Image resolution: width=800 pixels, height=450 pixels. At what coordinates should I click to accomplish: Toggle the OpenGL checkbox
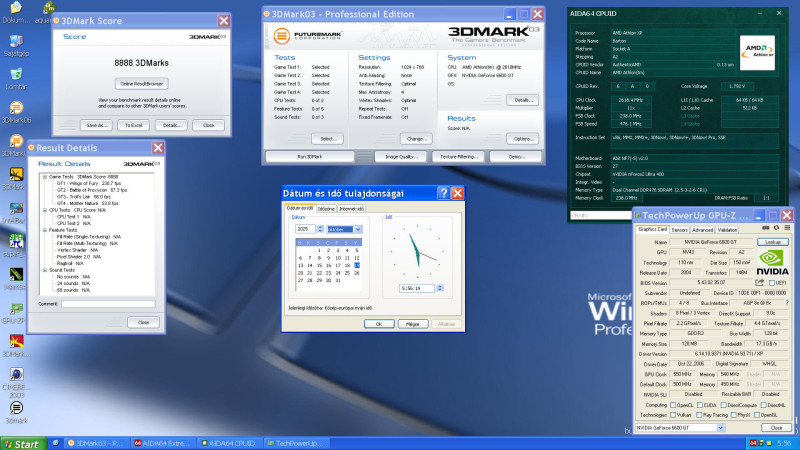click(758, 415)
